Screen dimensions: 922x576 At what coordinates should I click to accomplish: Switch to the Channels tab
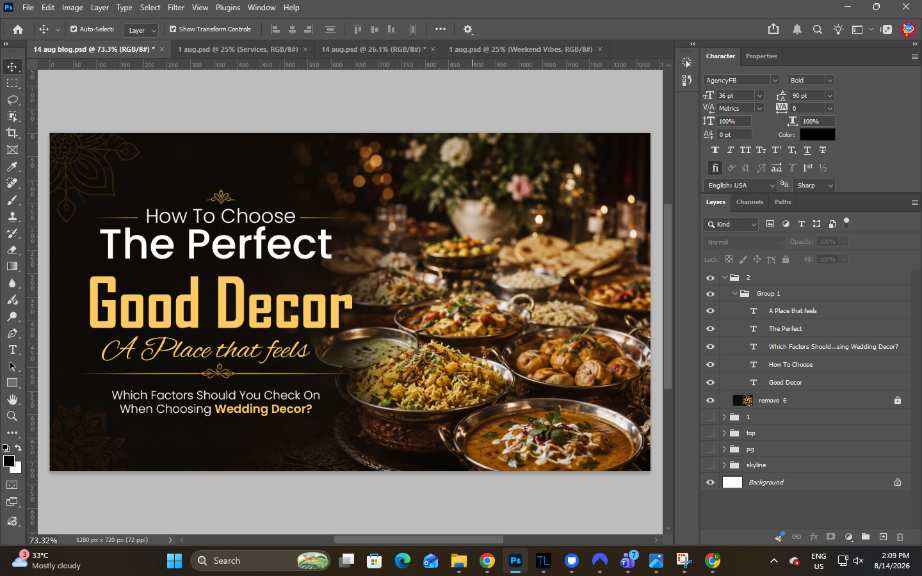coord(749,202)
